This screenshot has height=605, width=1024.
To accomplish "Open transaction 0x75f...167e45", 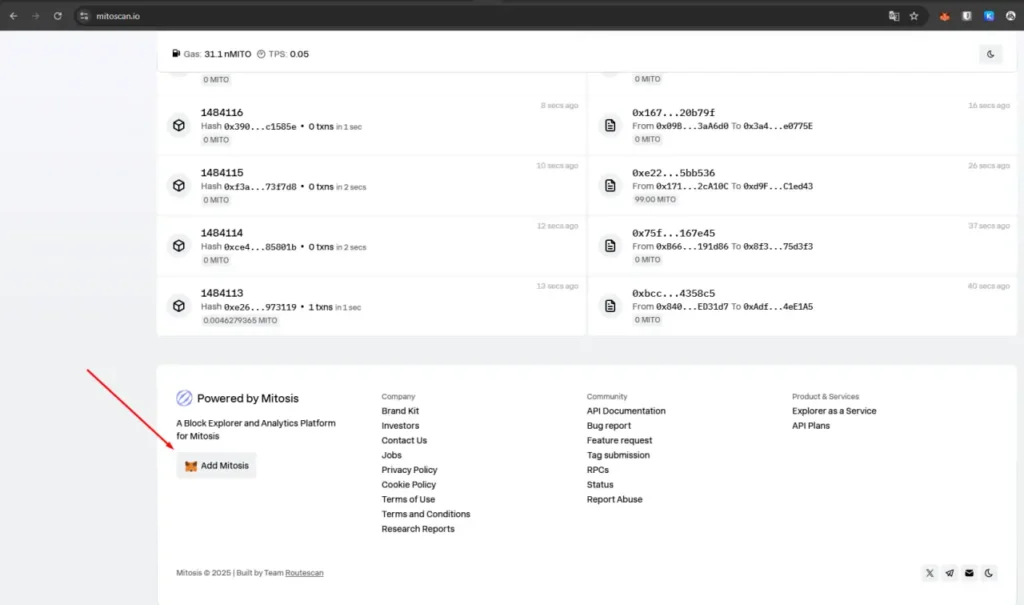I will [673, 233].
